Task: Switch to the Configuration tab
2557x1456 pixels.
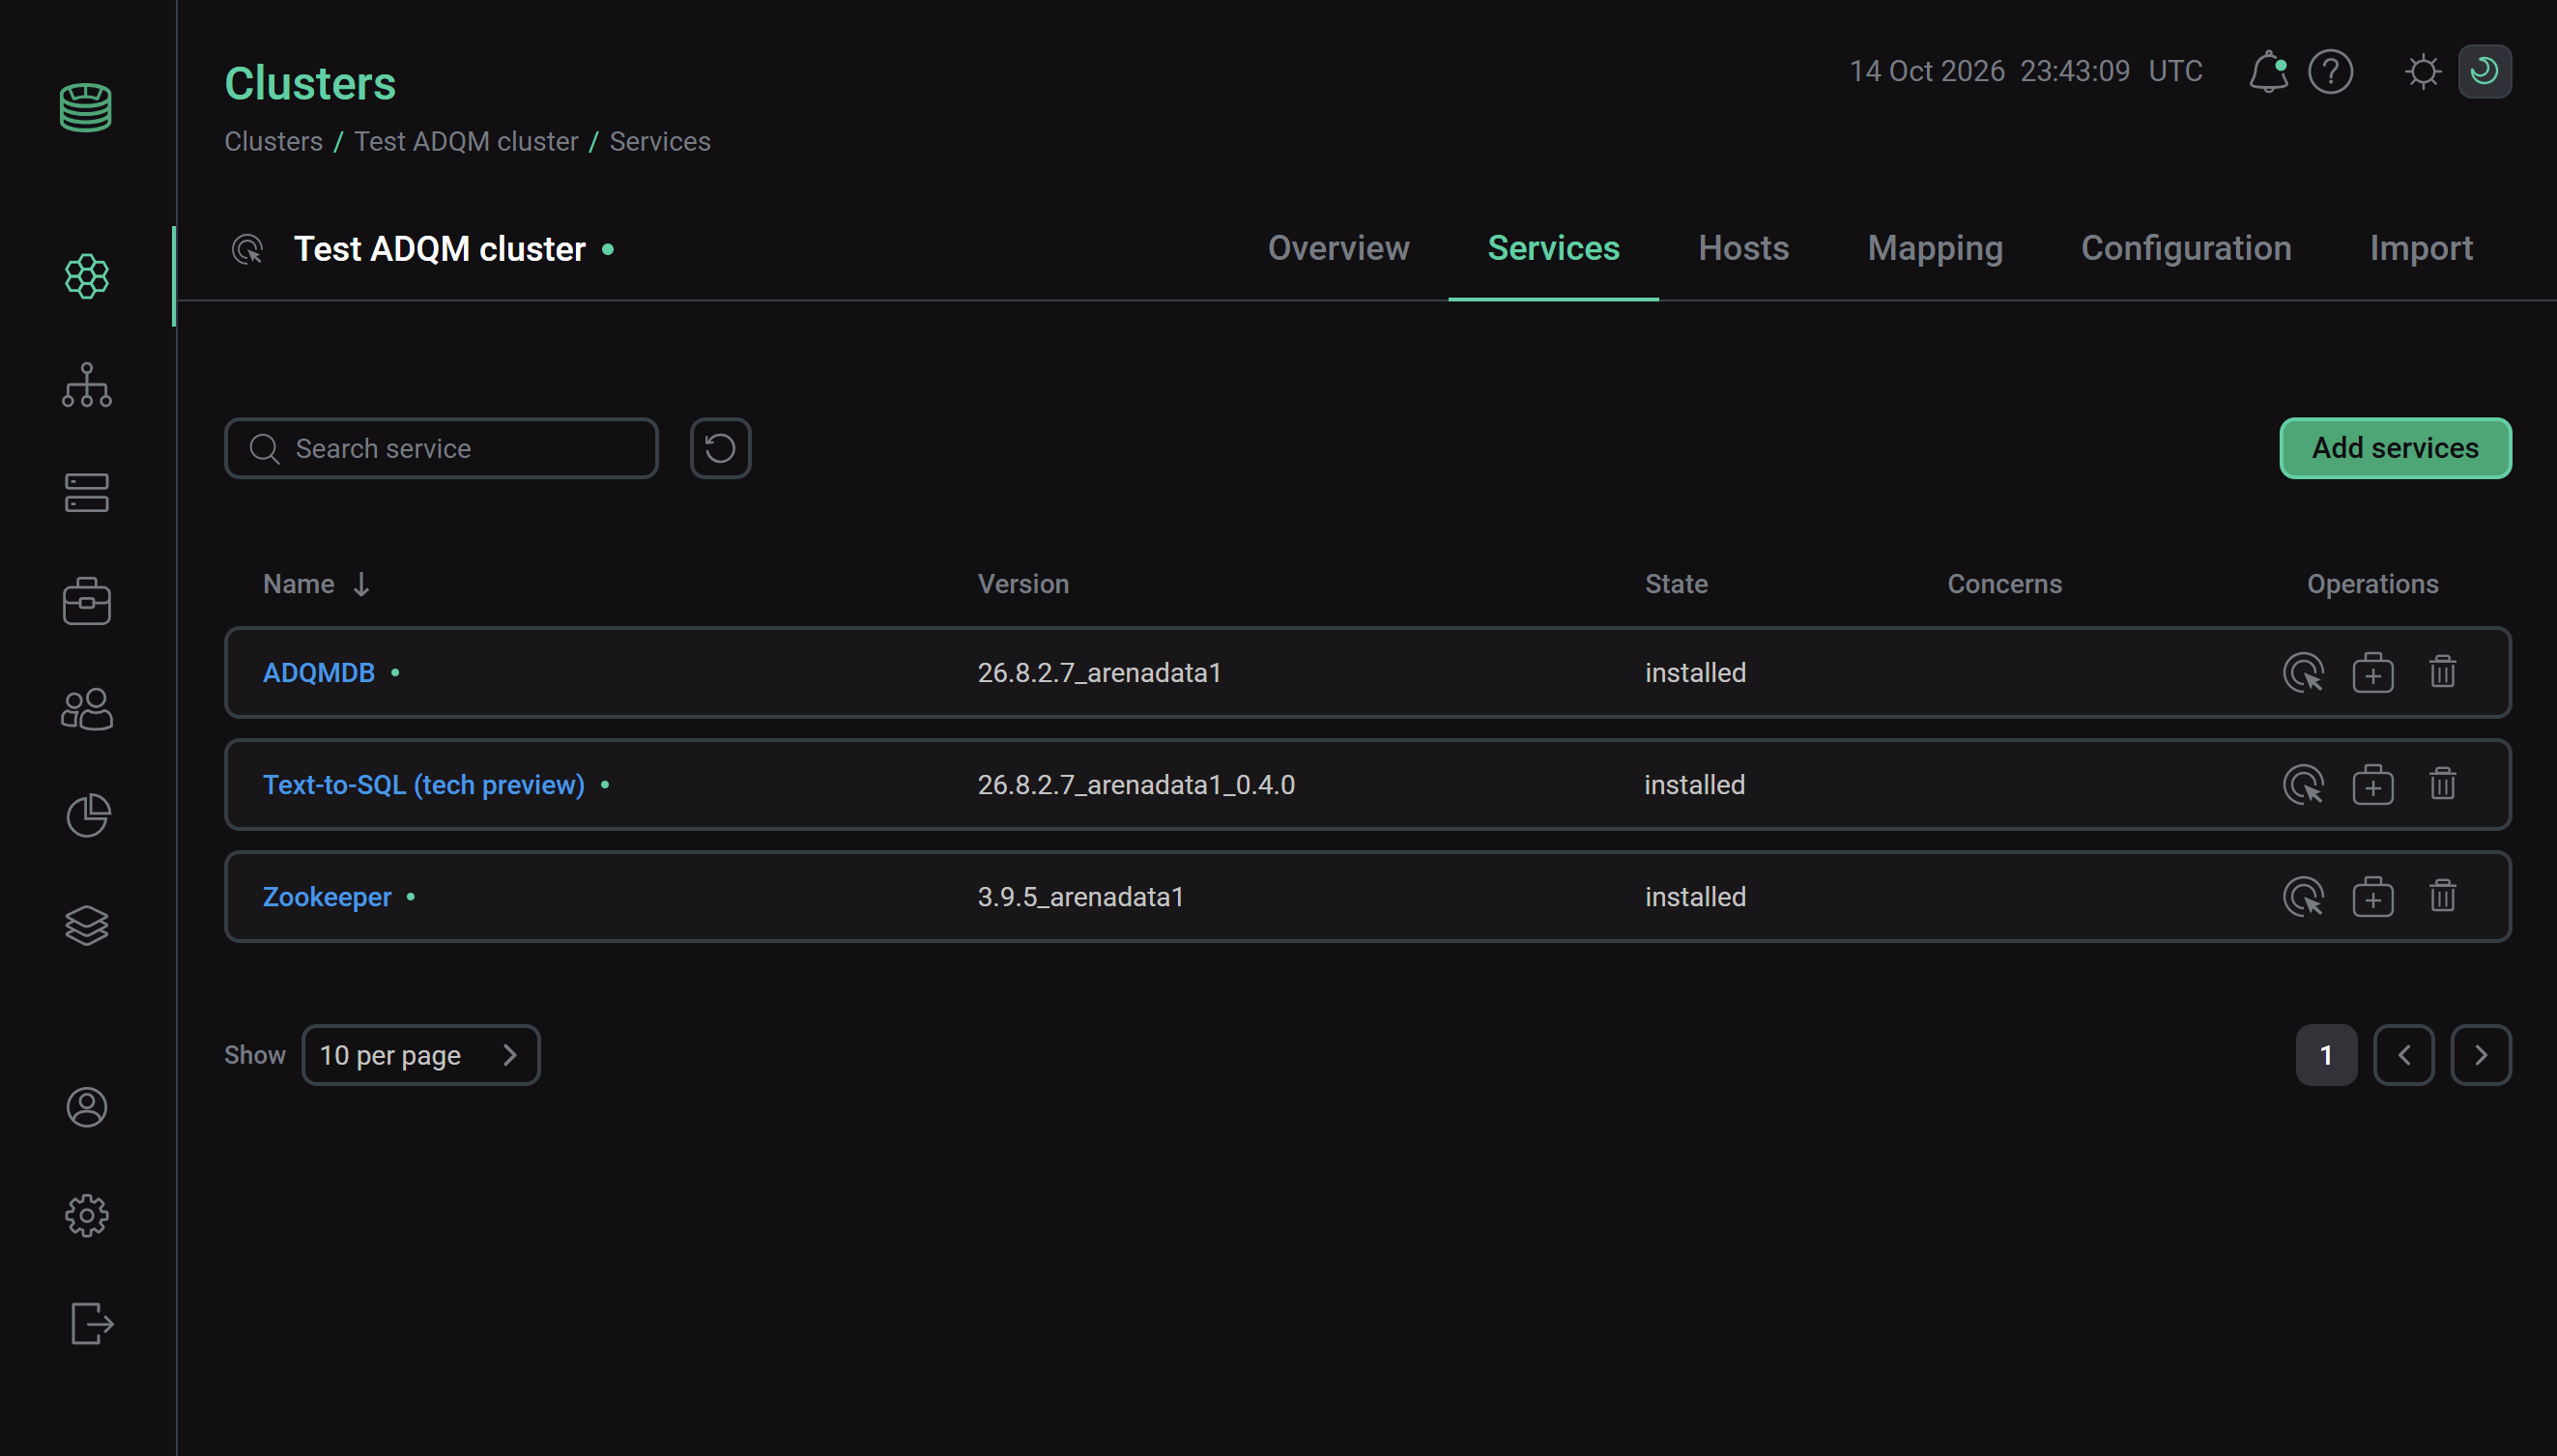Action: click(x=2185, y=248)
